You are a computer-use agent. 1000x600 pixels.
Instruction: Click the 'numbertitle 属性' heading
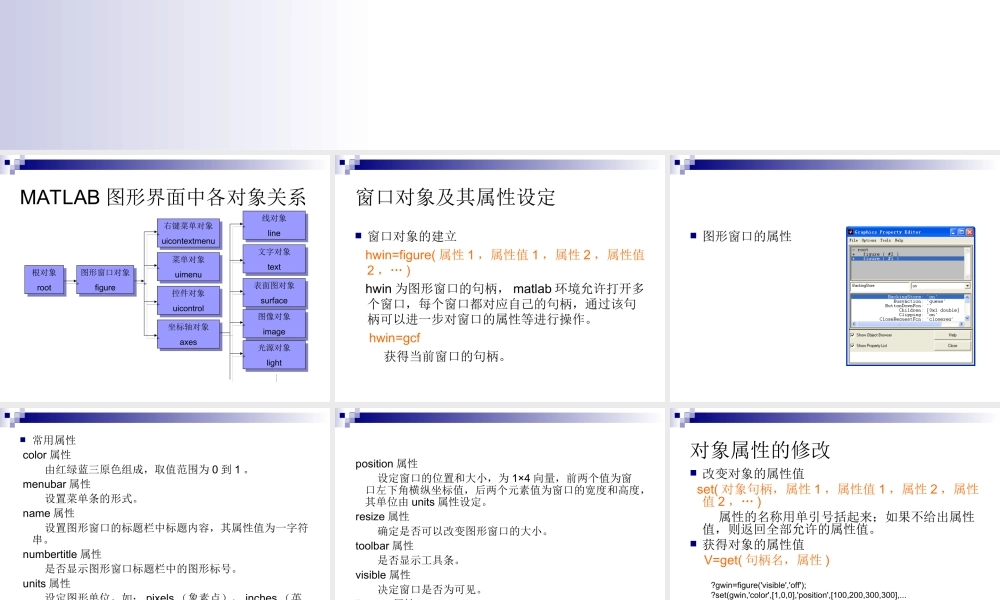coord(62,554)
